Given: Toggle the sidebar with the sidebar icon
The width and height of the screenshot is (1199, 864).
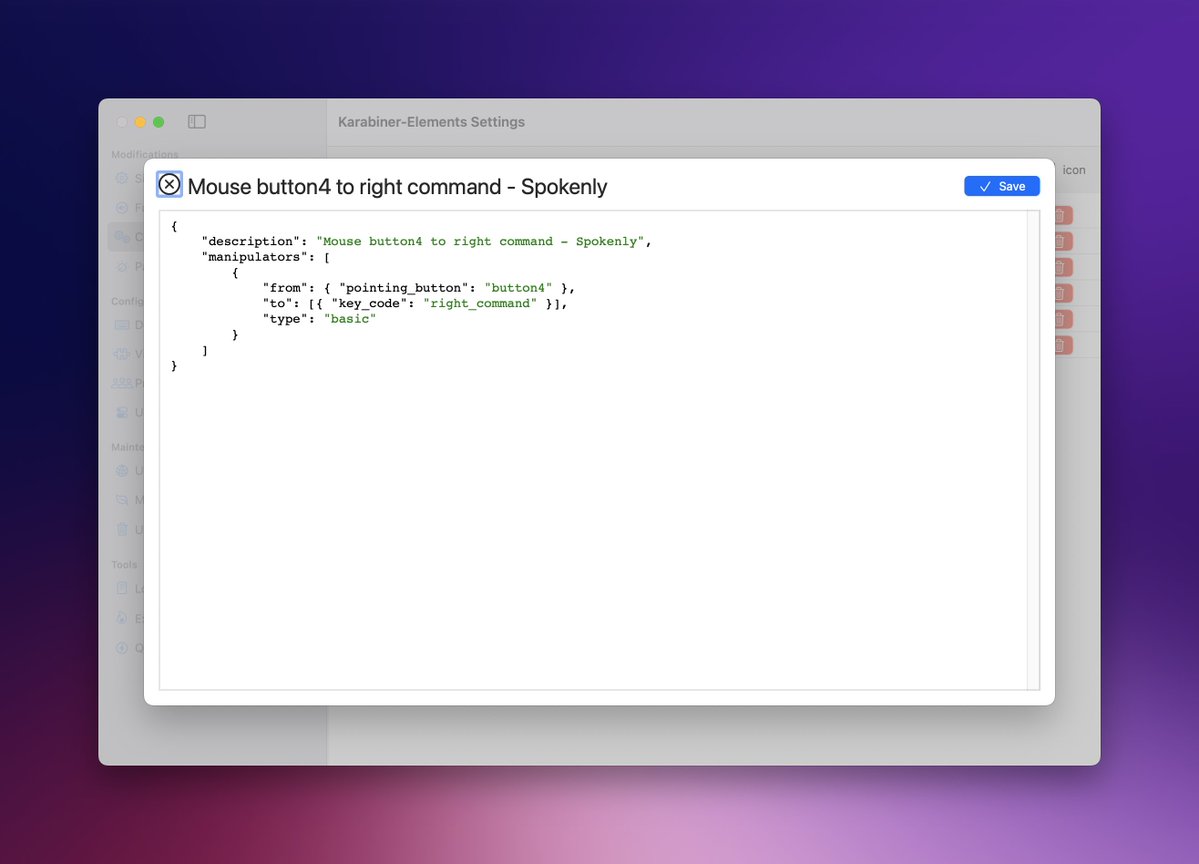Looking at the screenshot, I should coord(197,122).
